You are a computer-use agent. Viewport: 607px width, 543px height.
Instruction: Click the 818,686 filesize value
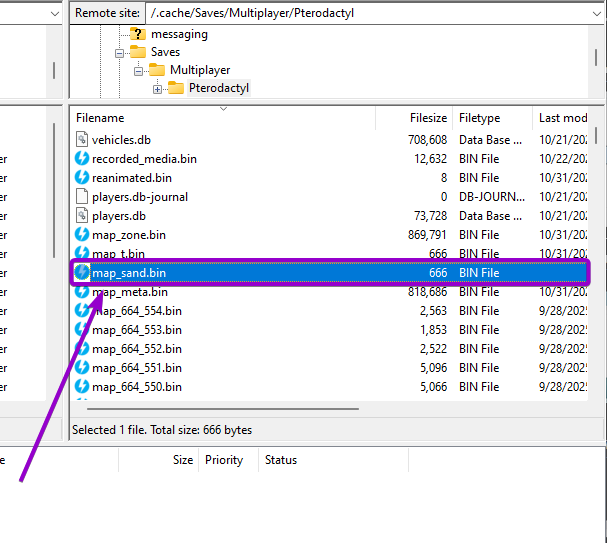coord(427,291)
